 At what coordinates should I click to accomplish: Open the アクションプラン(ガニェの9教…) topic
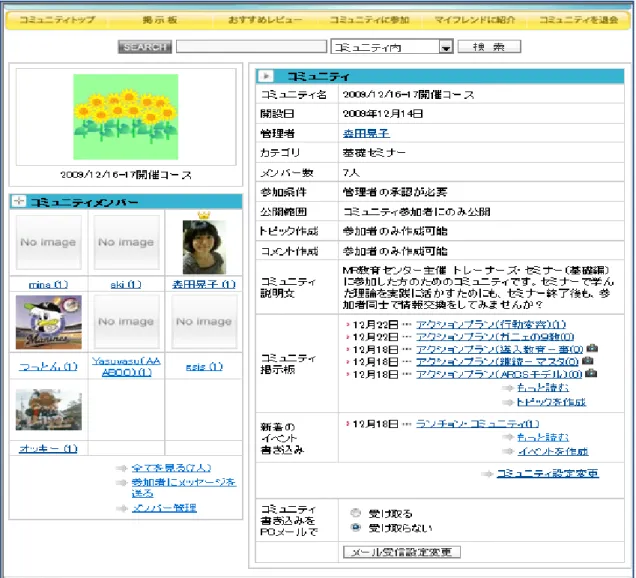point(495,337)
